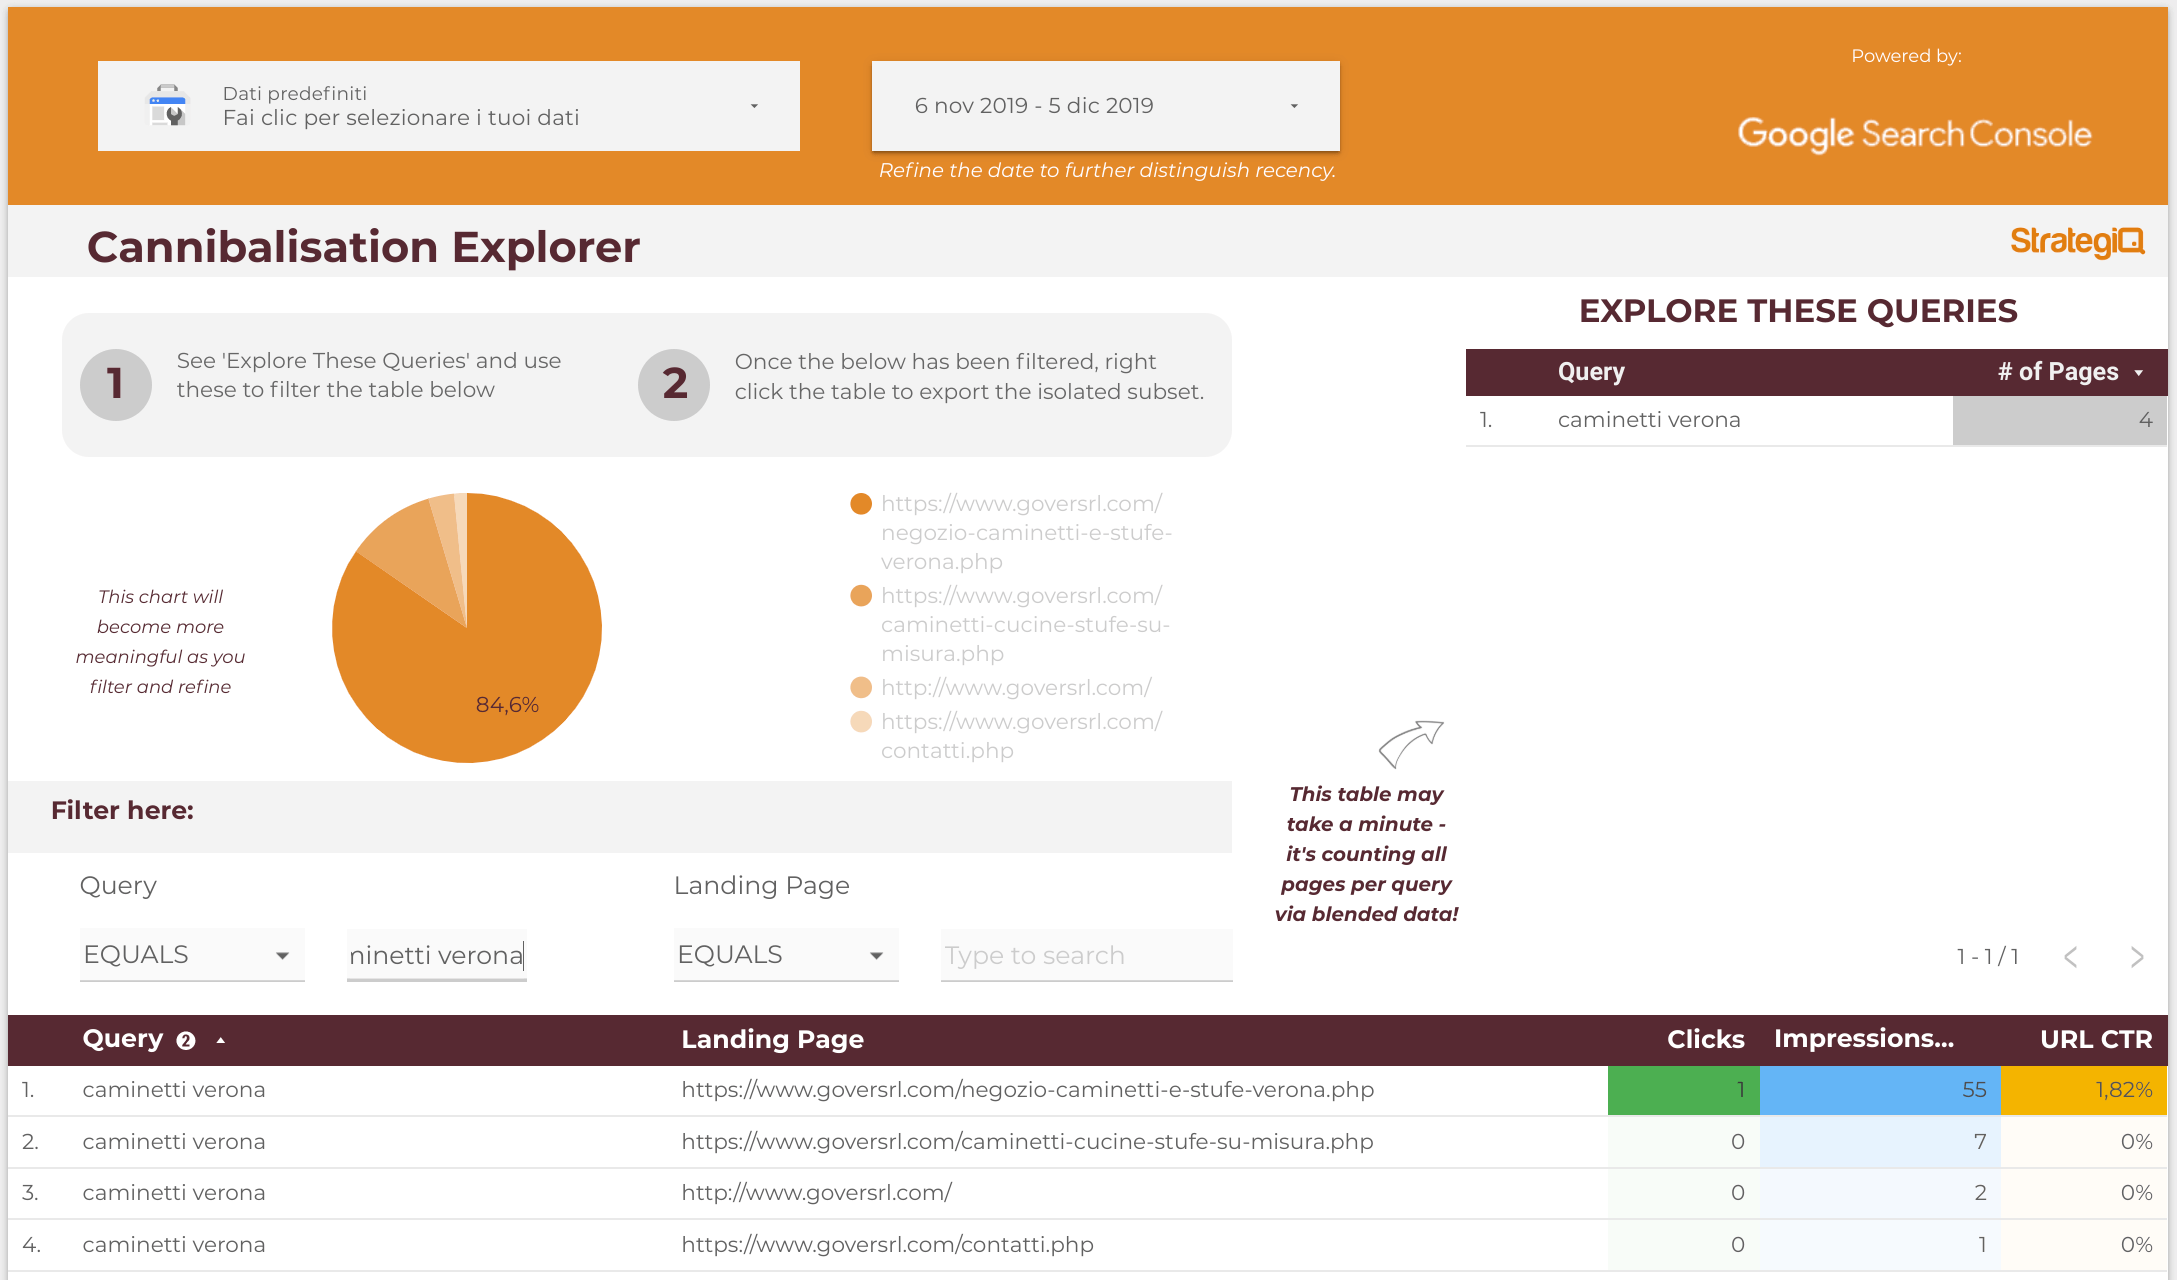Click the Landing Page 'Type to search' field

coord(1086,955)
